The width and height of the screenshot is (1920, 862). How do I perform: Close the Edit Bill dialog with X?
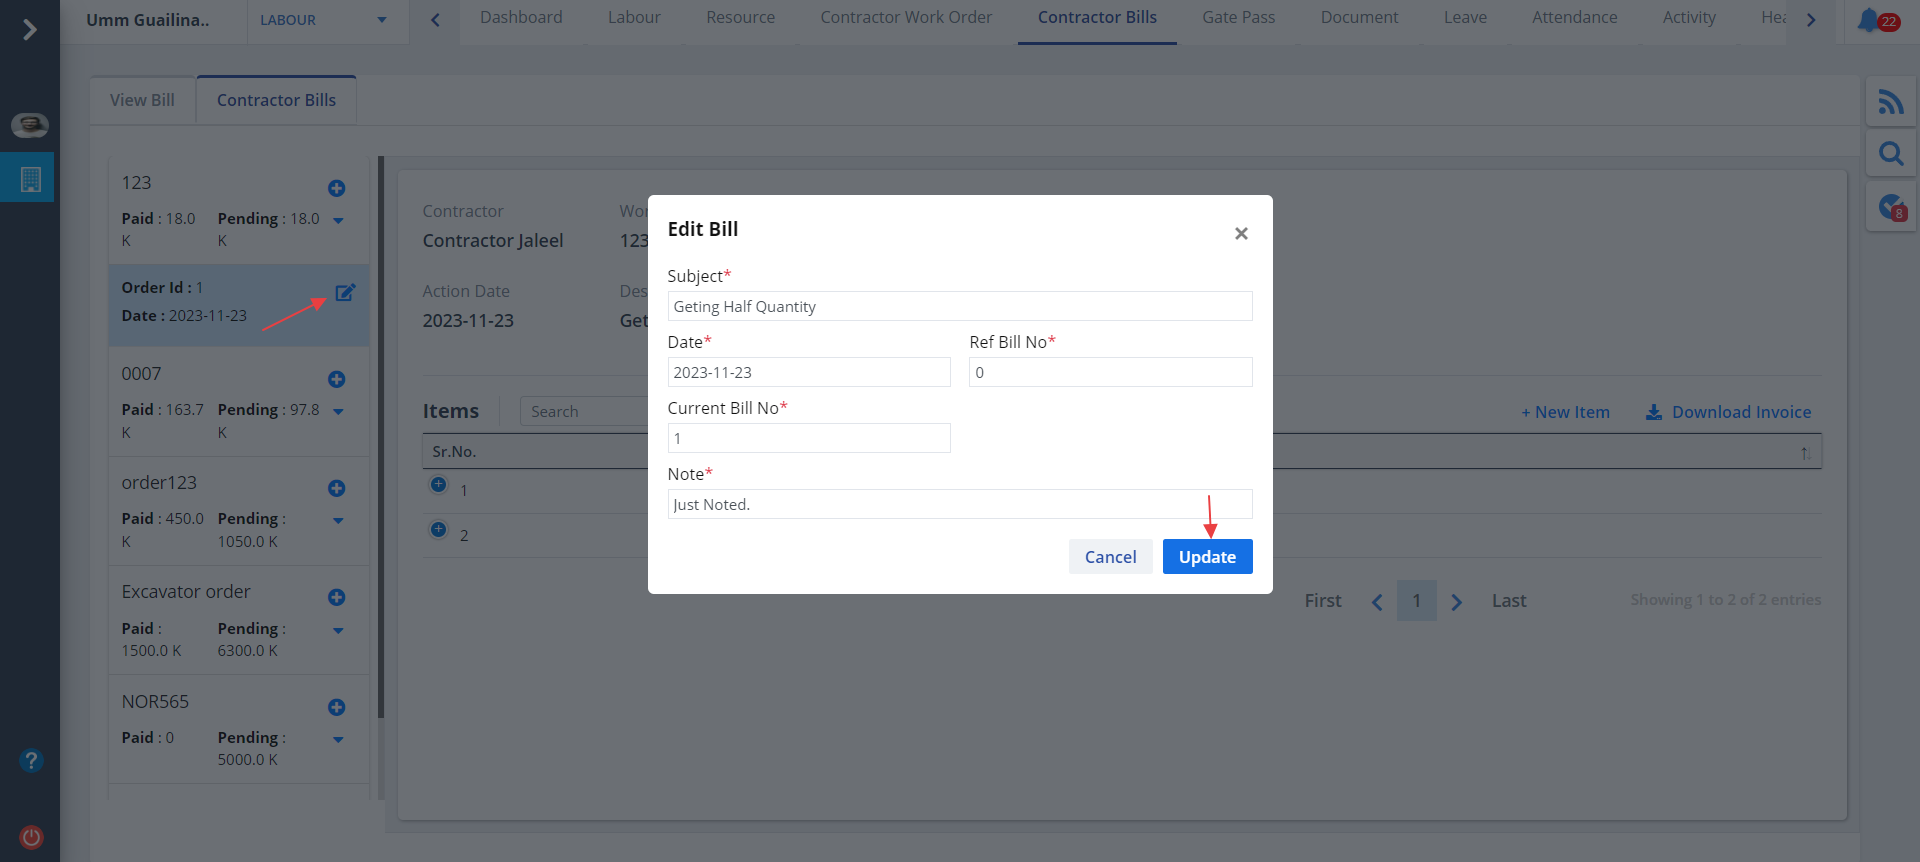click(1241, 233)
